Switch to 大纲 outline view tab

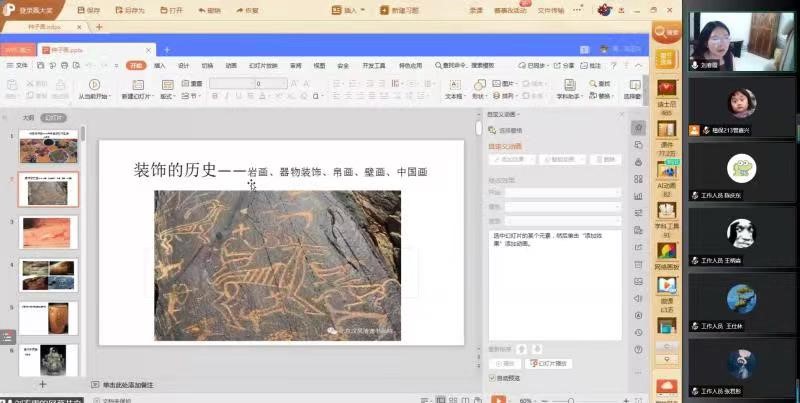pyautogui.click(x=28, y=117)
